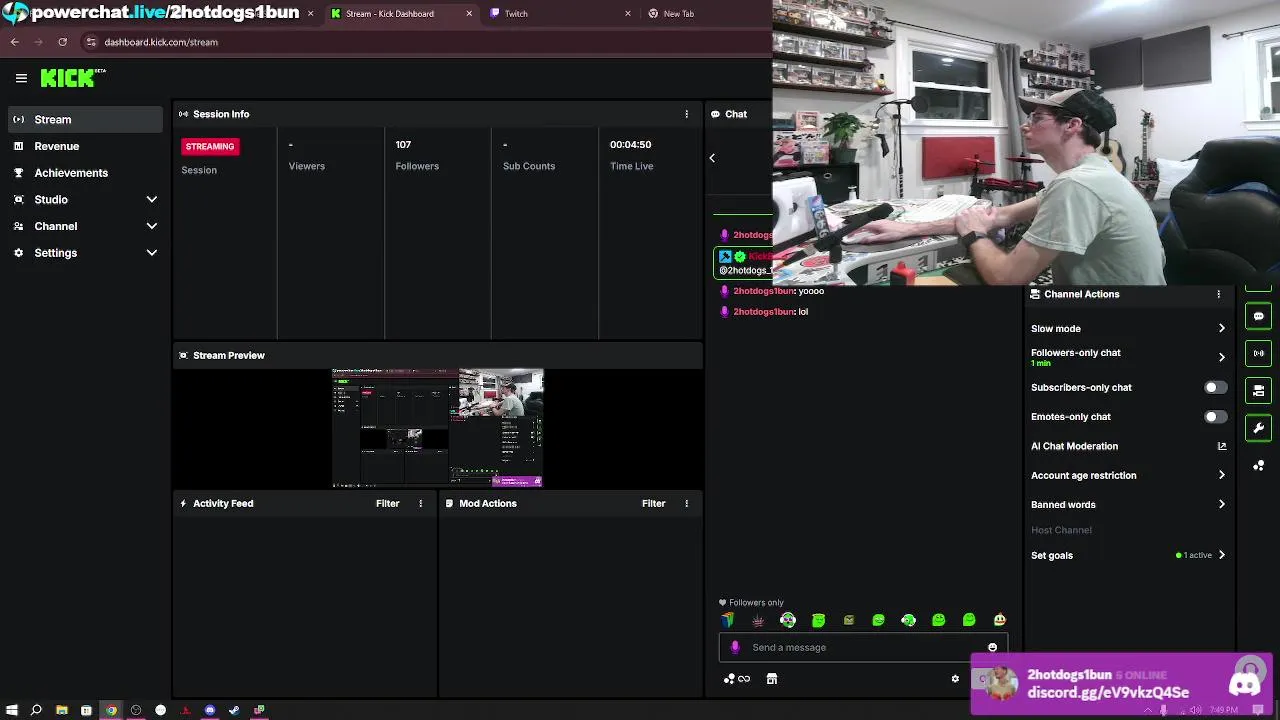This screenshot has height=720, width=1280.
Task: Open the broadcast signal sidebar icon
Action: [1259, 353]
